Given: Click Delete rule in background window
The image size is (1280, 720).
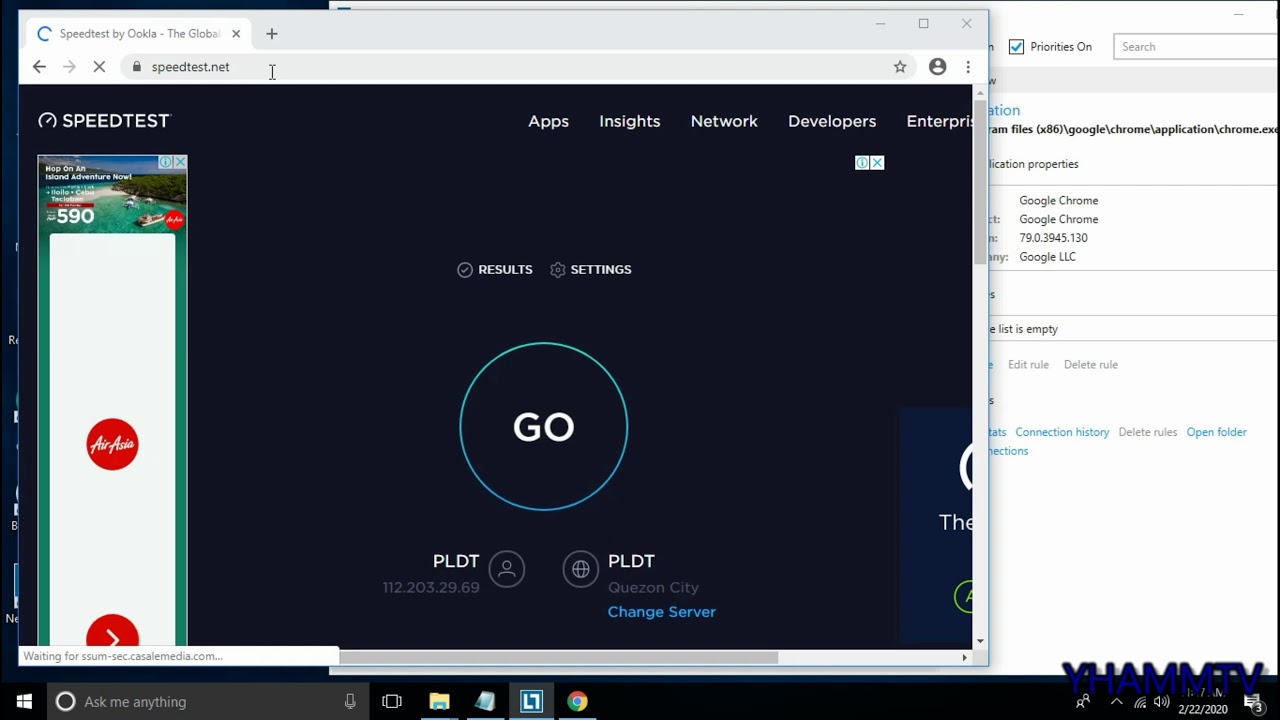Looking at the screenshot, I should click(x=1090, y=365).
